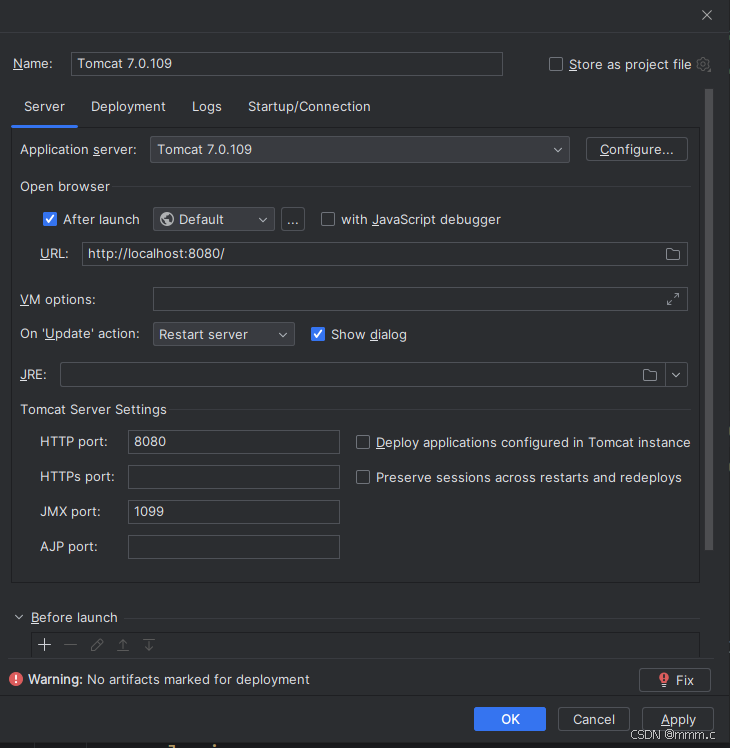Screen dimensions: 730x748
Task: Browse for JRE with folder icon
Action: 650,375
